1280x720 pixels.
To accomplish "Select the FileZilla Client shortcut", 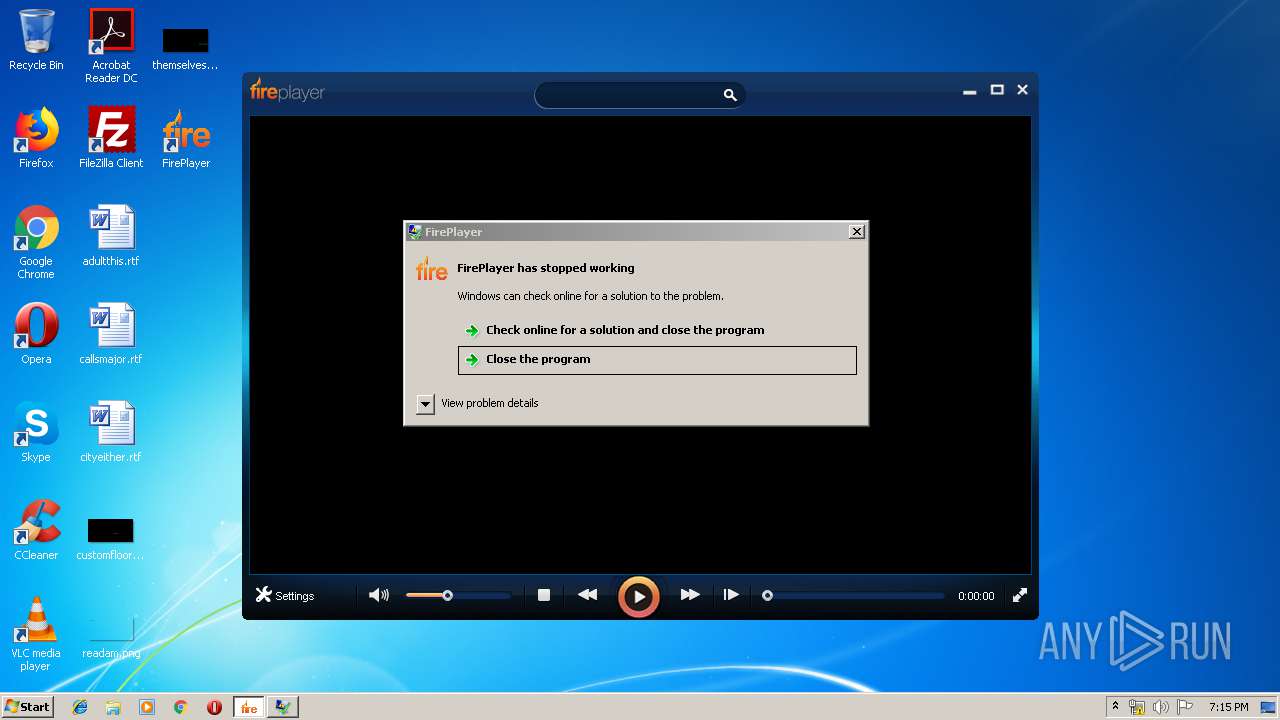I will click(x=111, y=138).
